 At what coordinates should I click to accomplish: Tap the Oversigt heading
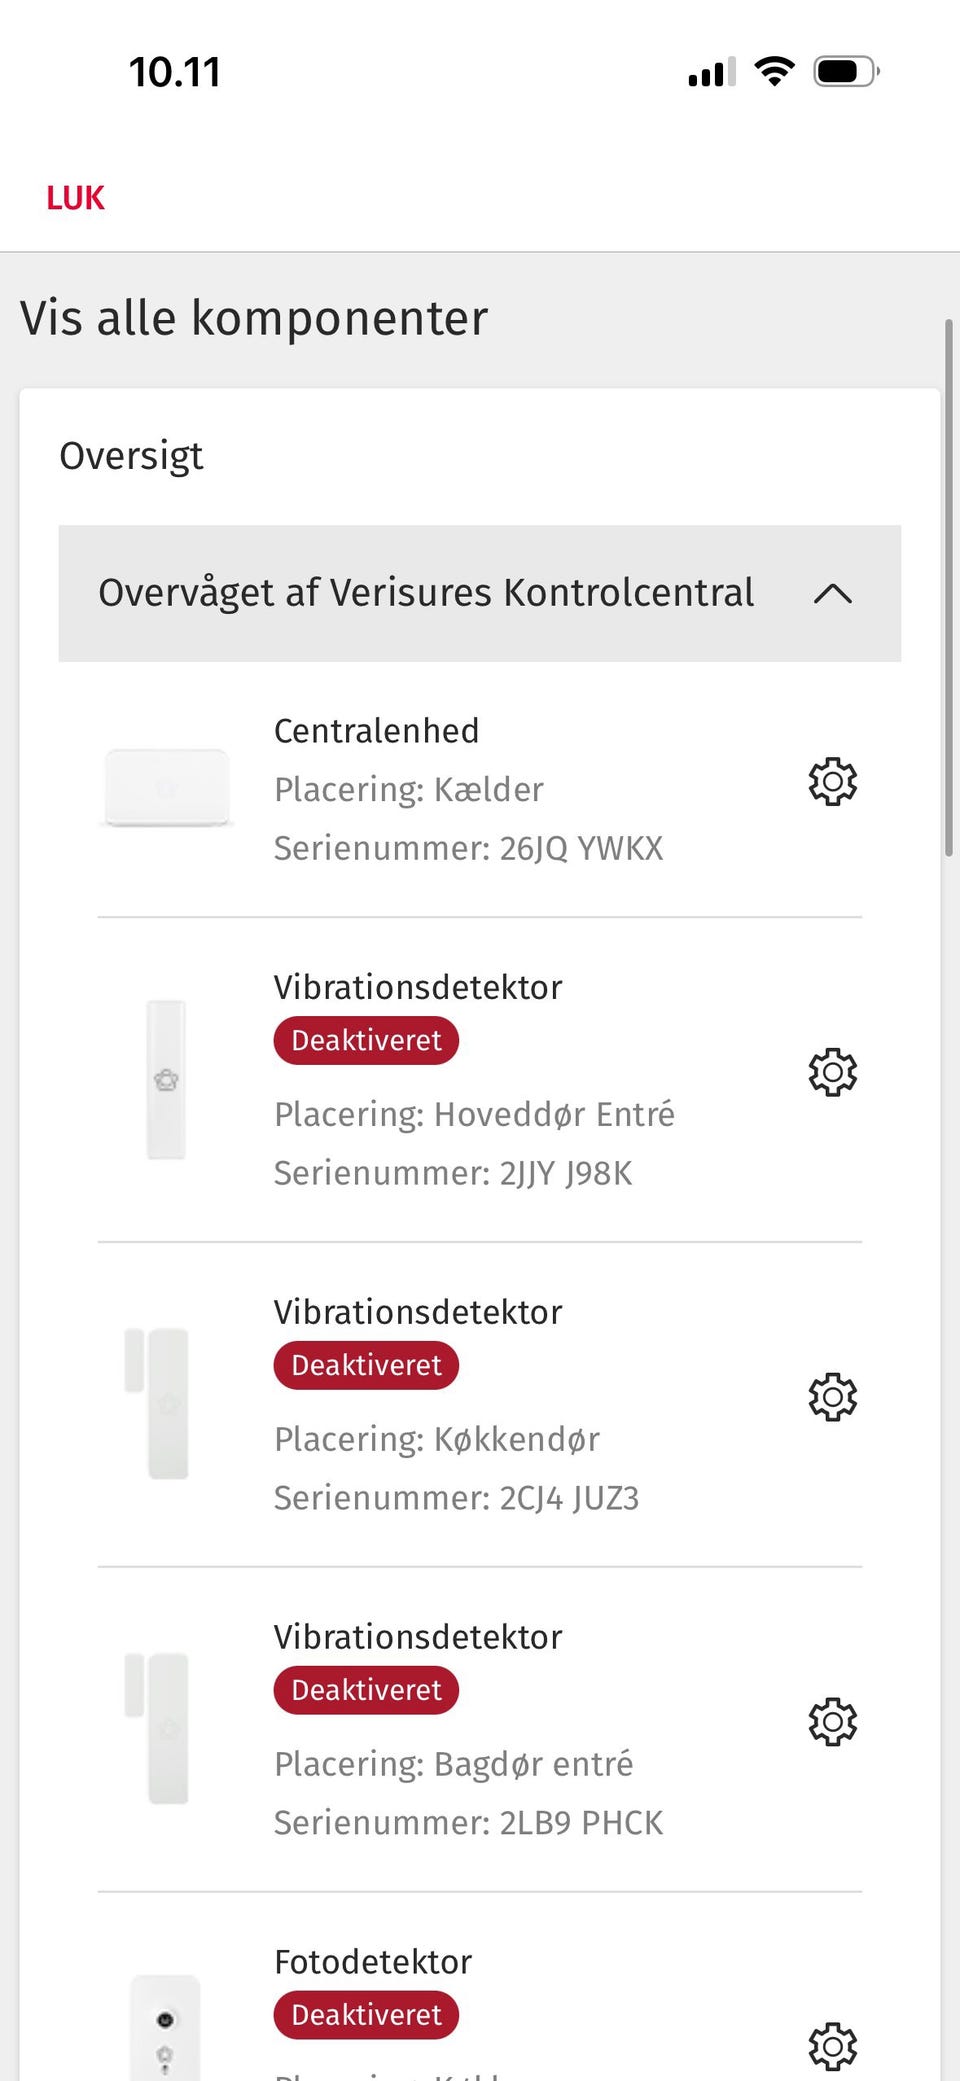point(131,456)
